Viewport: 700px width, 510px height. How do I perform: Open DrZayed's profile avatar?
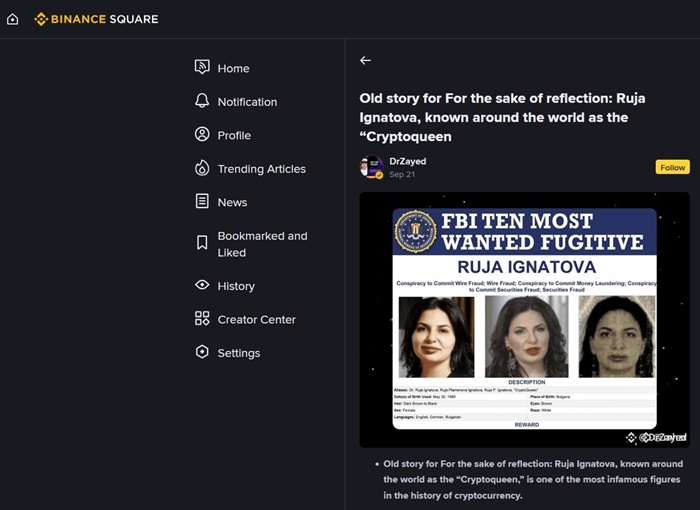pyautogui.click(x=372, y=167)
